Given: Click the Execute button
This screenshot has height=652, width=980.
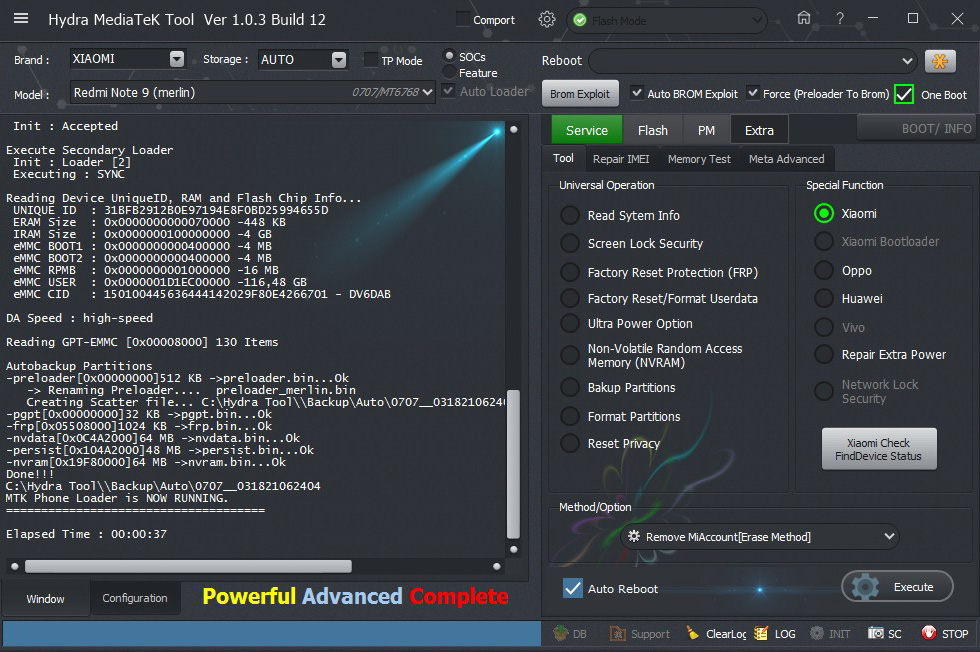Looking at the screenshot, I should pos(897,587).
